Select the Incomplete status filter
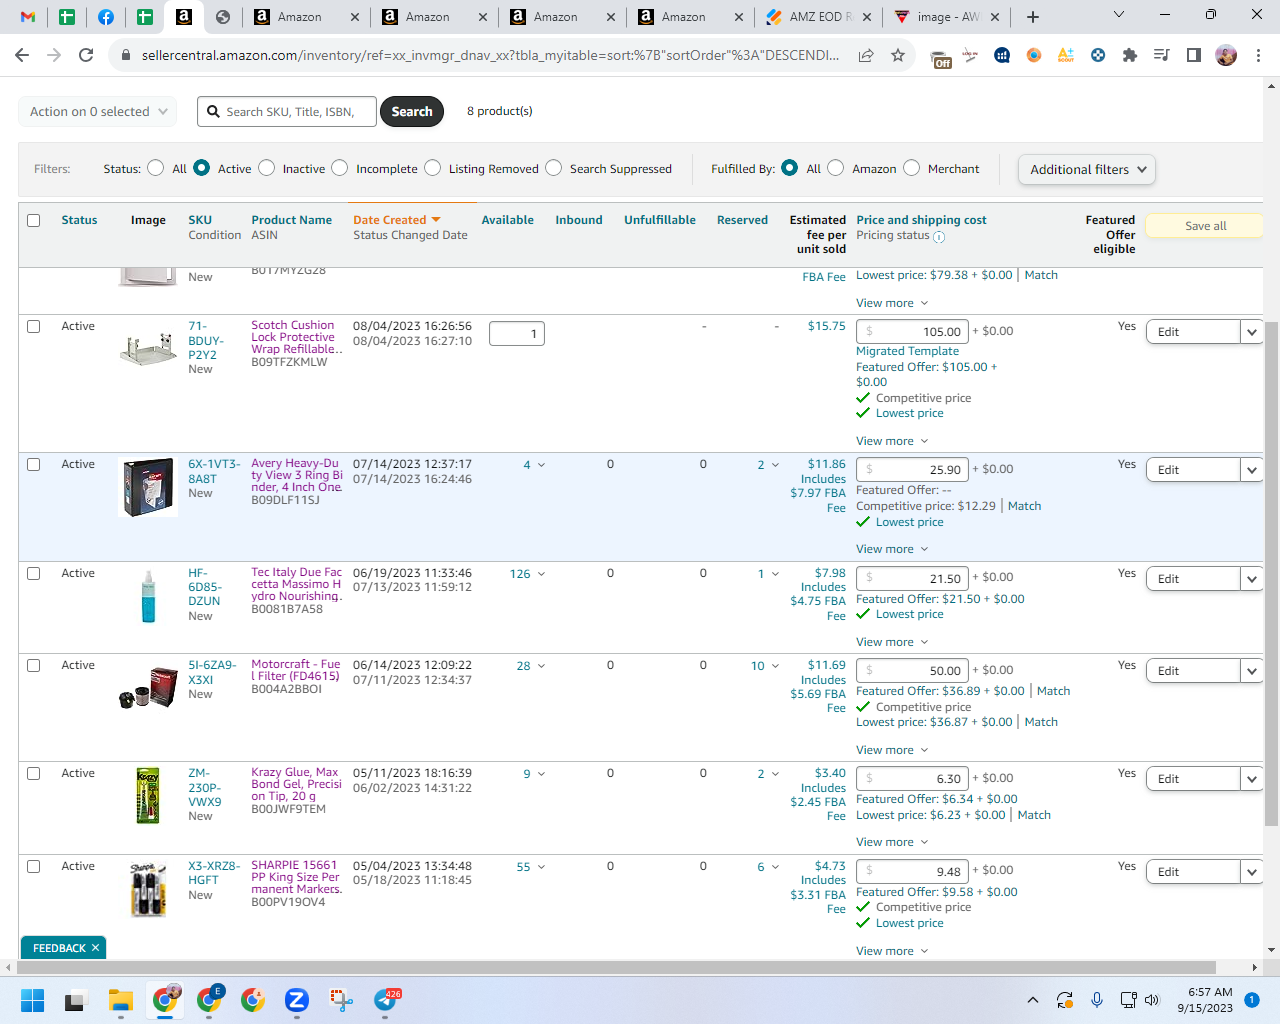The image size is (1280, 1024). (x=340, y=168)
